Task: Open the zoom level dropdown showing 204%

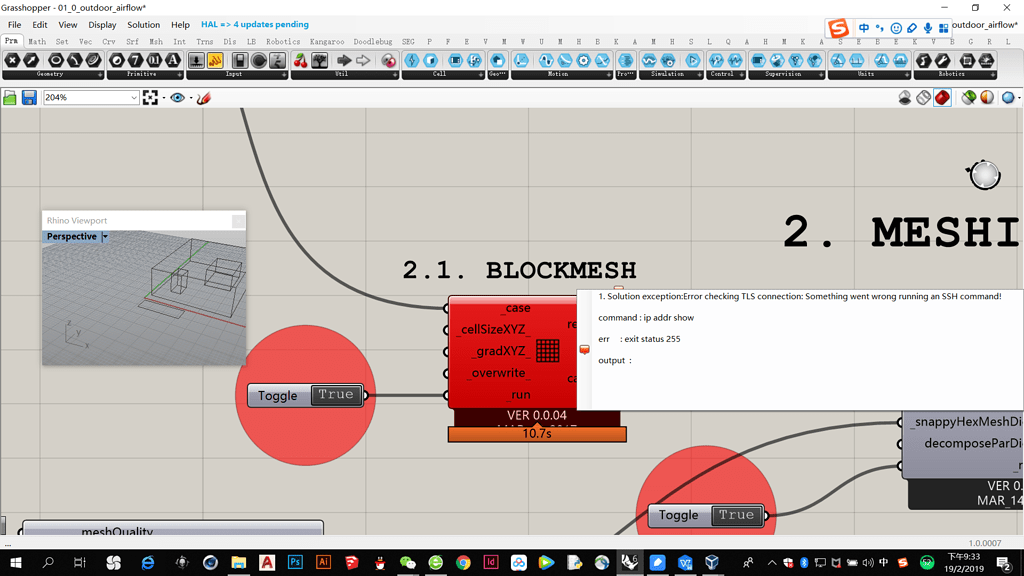Action: [135, 97]
